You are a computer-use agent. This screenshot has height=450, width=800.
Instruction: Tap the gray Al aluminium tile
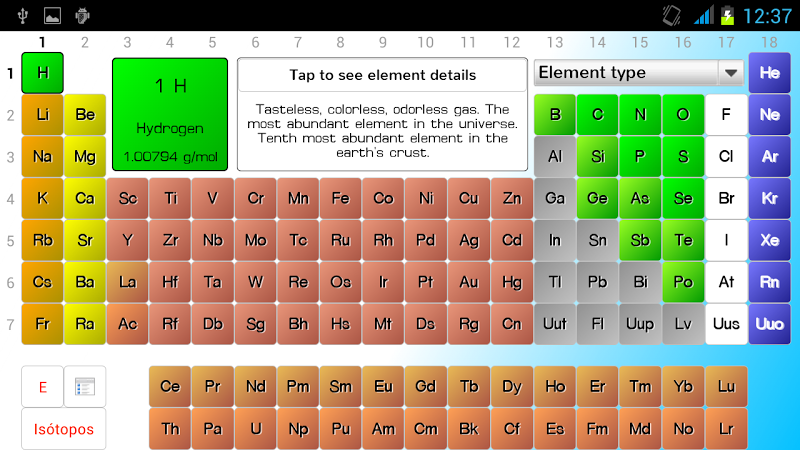pos(554,157)
